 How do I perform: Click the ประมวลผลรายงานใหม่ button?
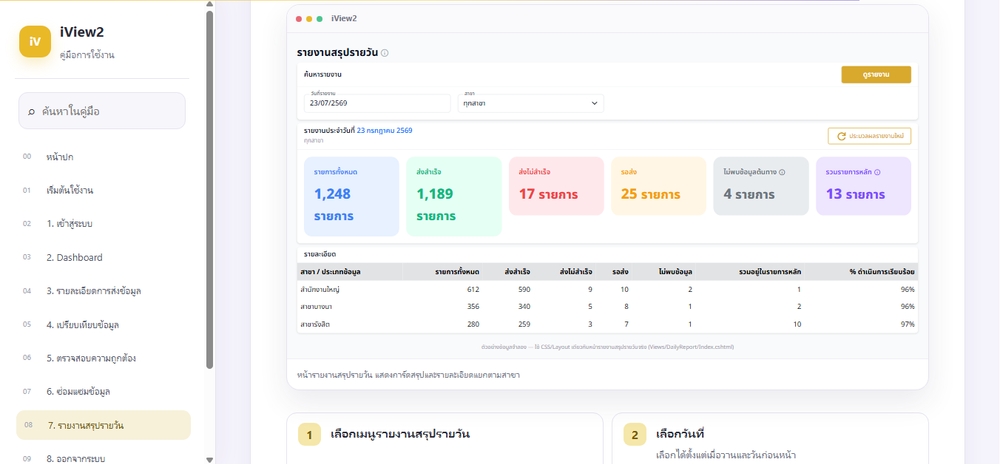point(870,136)
